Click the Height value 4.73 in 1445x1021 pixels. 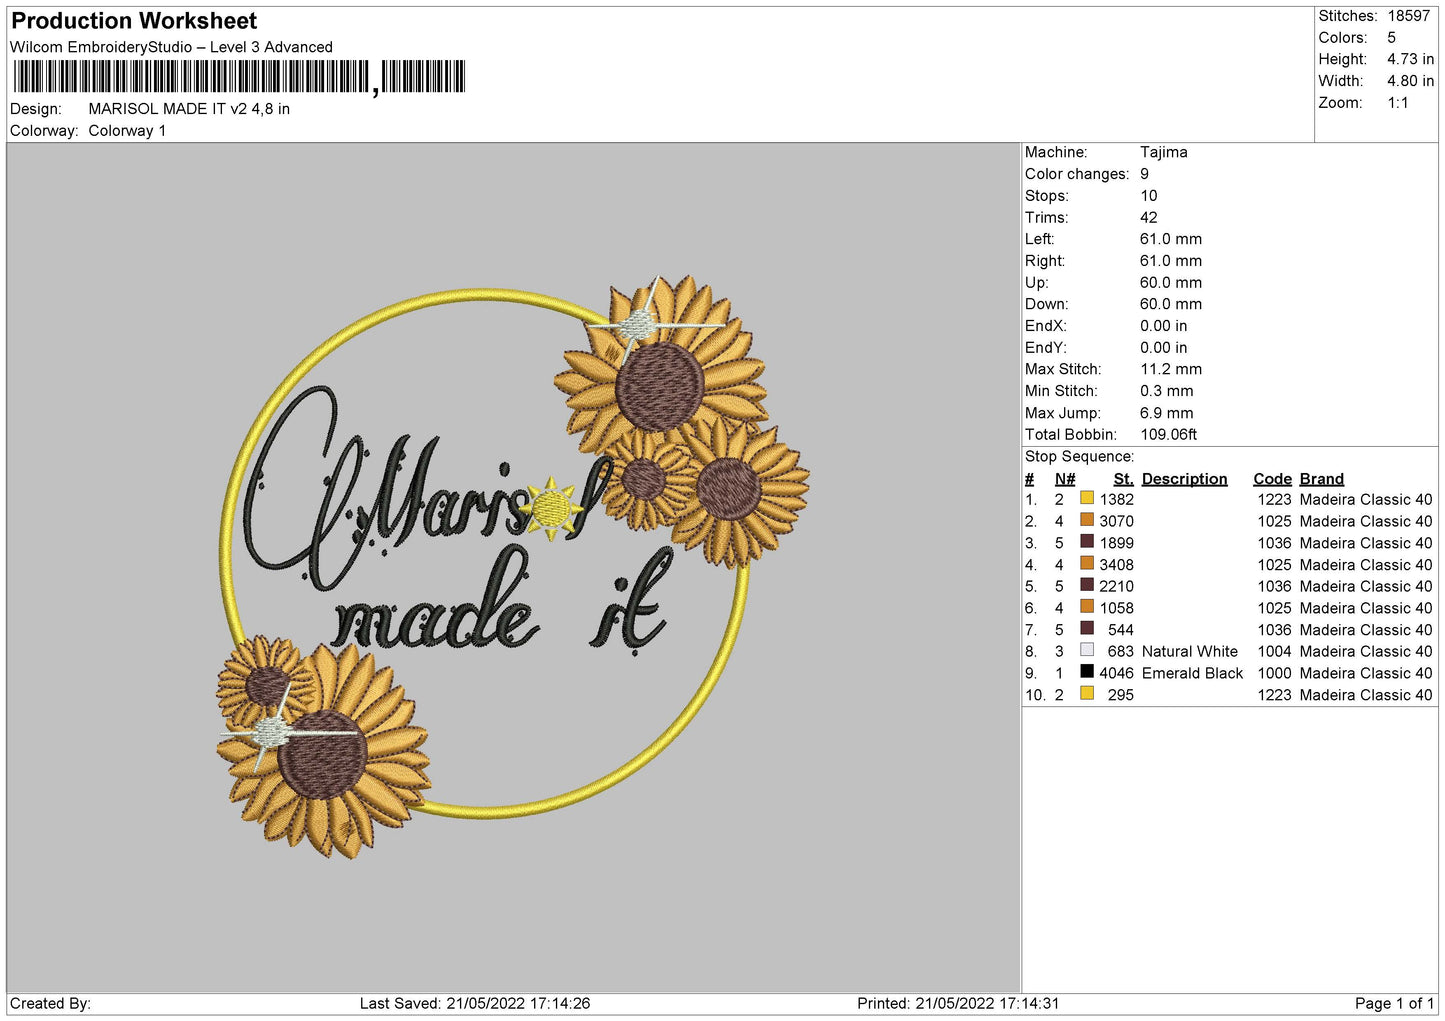1410,60
